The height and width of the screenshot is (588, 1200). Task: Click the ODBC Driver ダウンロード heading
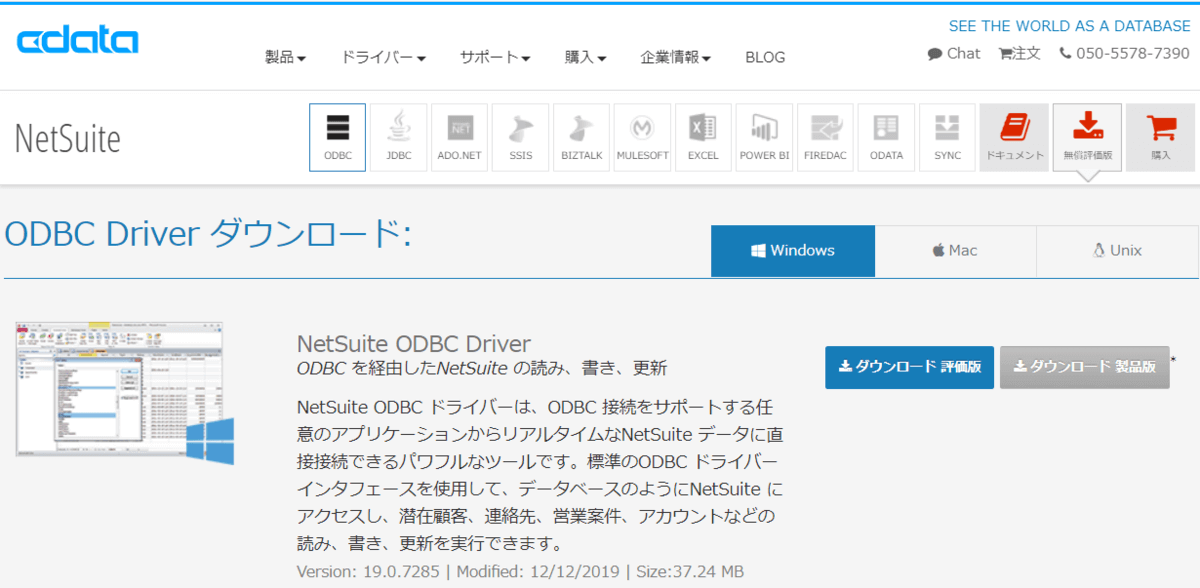point(208,235)
